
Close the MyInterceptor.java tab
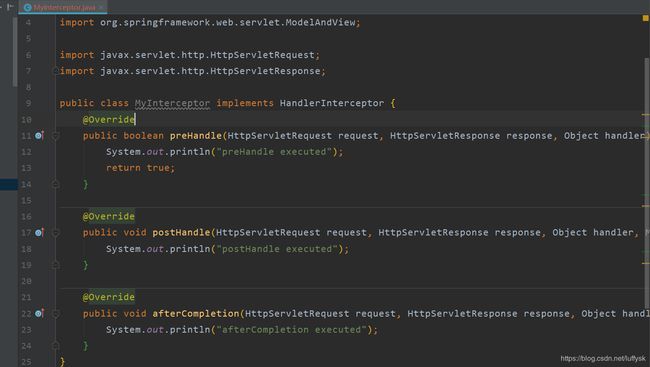pyautogui.click(x=101, y=7)
